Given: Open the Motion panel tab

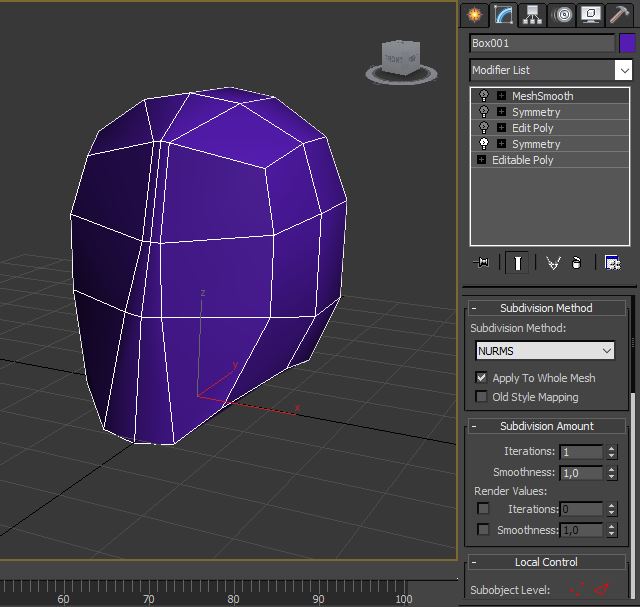Looking at the screenshot, I should [562, 14].
